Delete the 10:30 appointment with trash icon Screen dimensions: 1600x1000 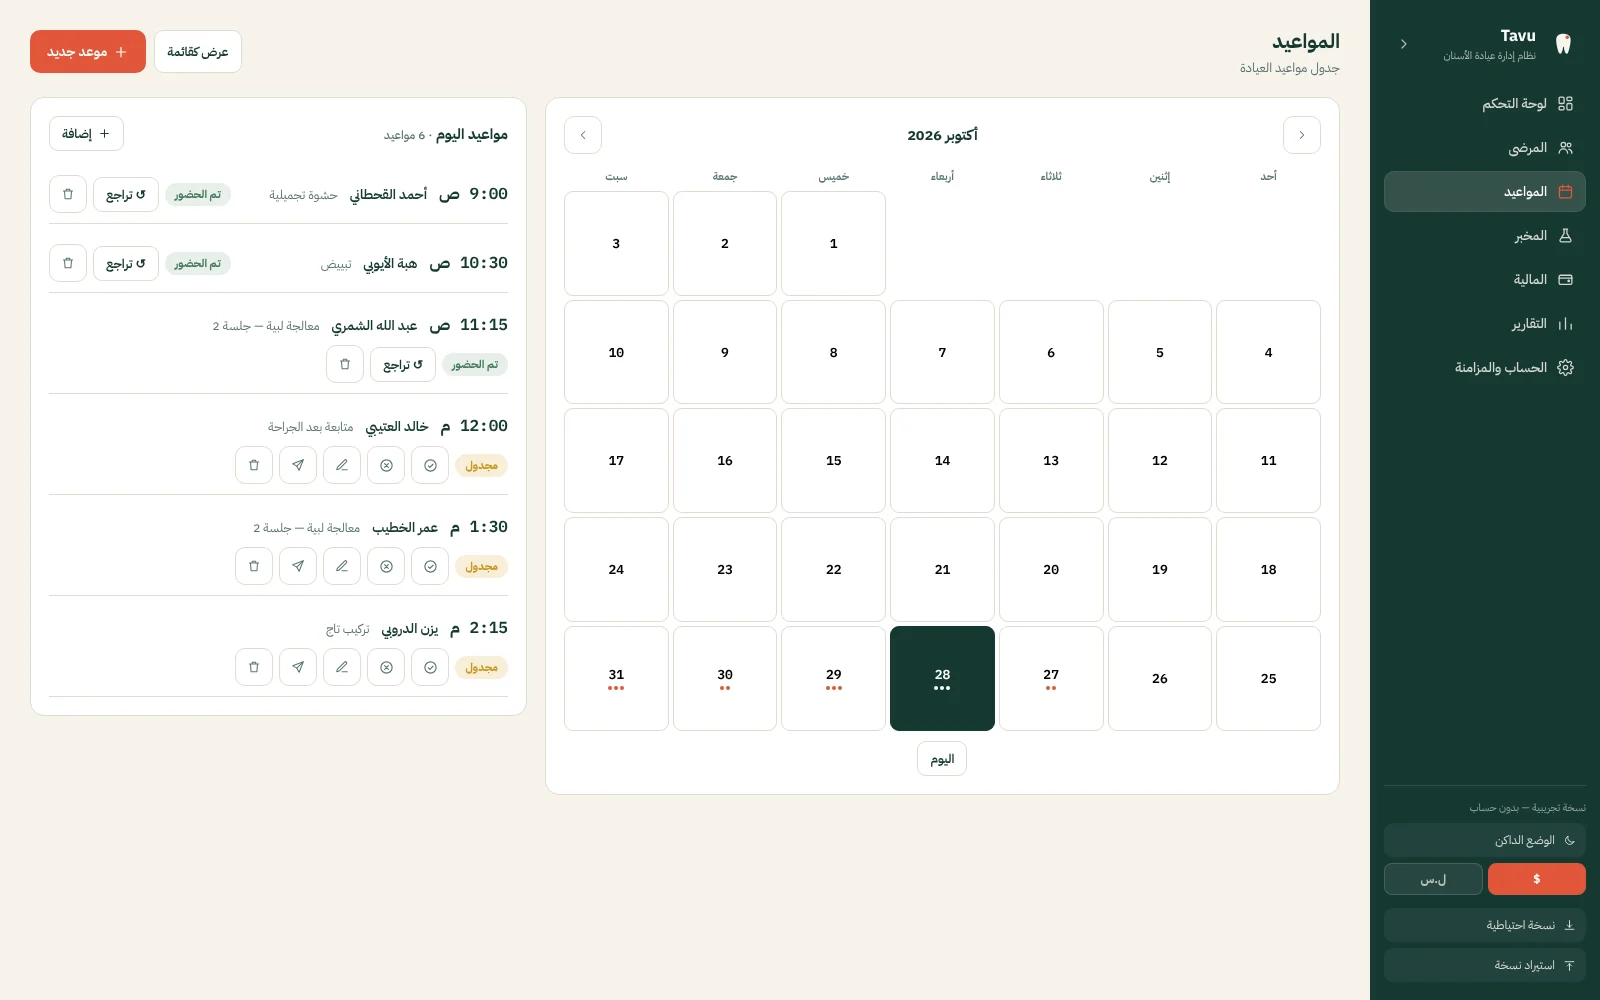pyautogui.click(x=68, y=263)
